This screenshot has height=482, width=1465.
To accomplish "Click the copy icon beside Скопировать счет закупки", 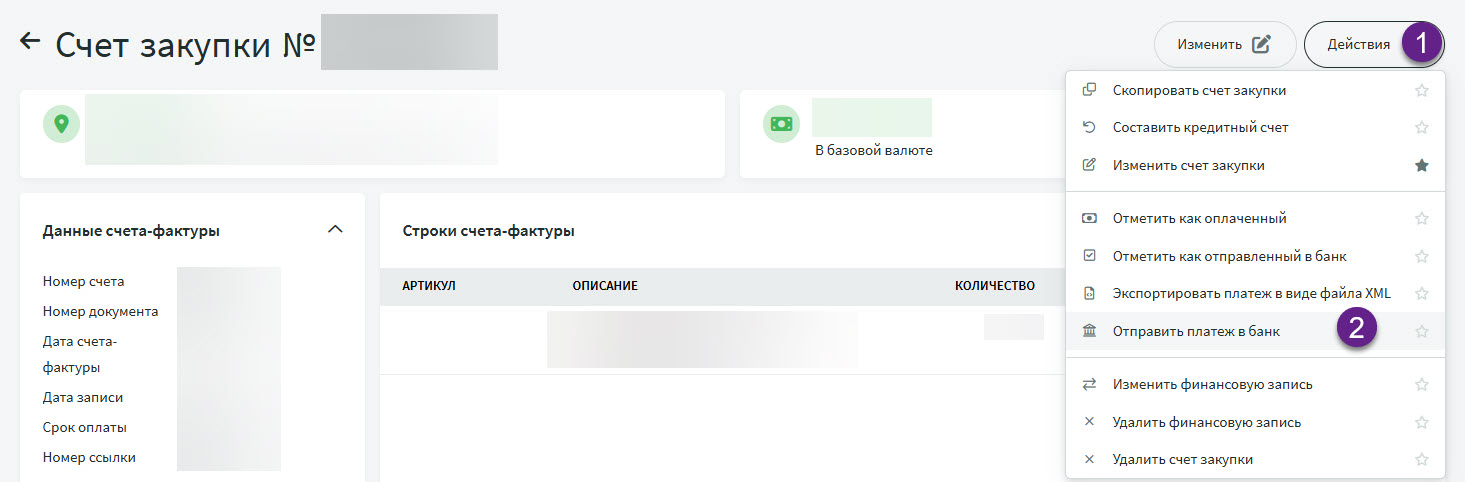I will [x=1090, y=90].
